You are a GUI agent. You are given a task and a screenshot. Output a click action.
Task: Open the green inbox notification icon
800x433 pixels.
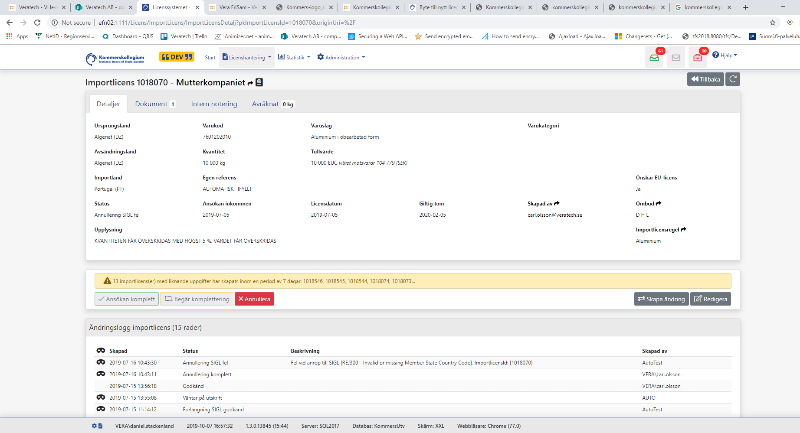coord(654,57)
